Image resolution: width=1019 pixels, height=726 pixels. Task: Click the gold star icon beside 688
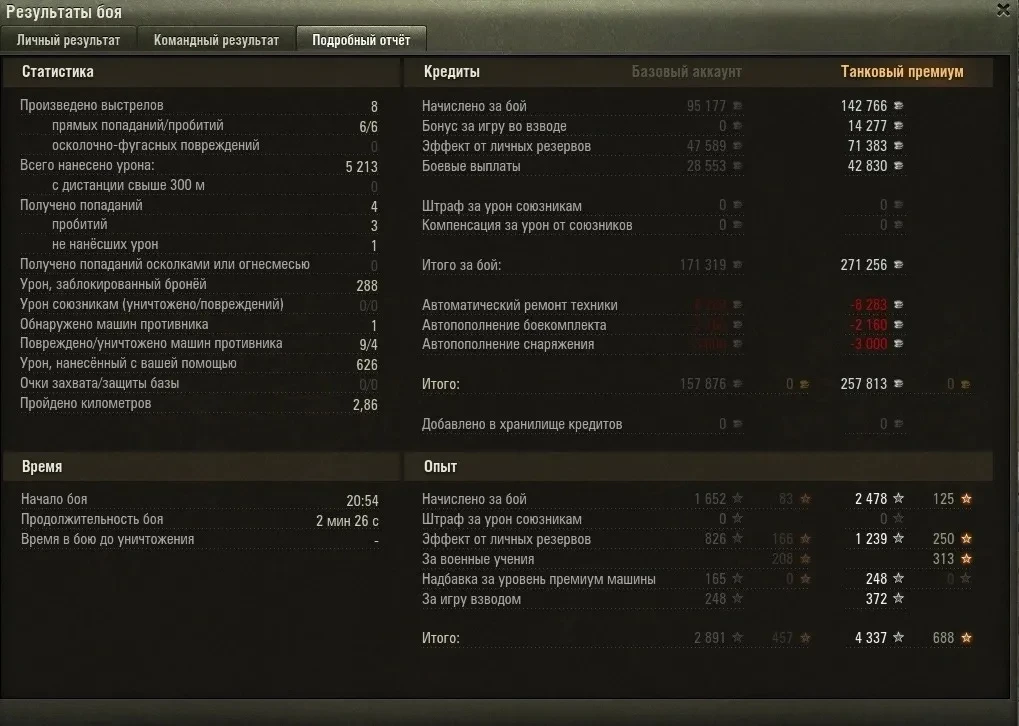coord(966,638)
